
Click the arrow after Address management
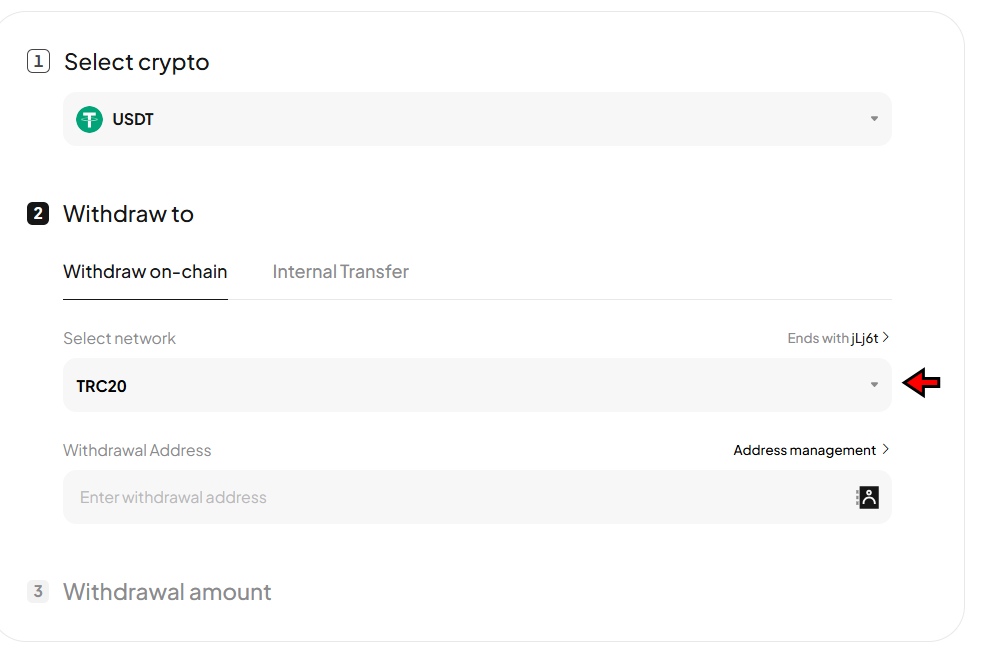pos(885,449)
